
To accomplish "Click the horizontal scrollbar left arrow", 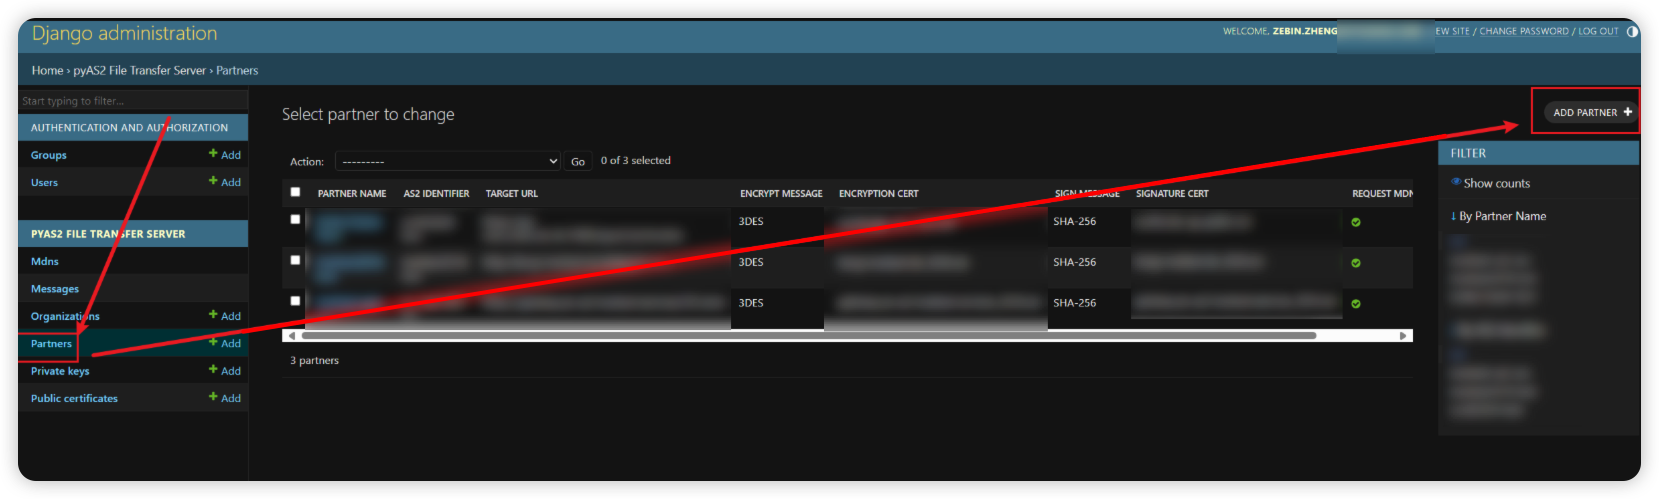I will tap(291, 336).
